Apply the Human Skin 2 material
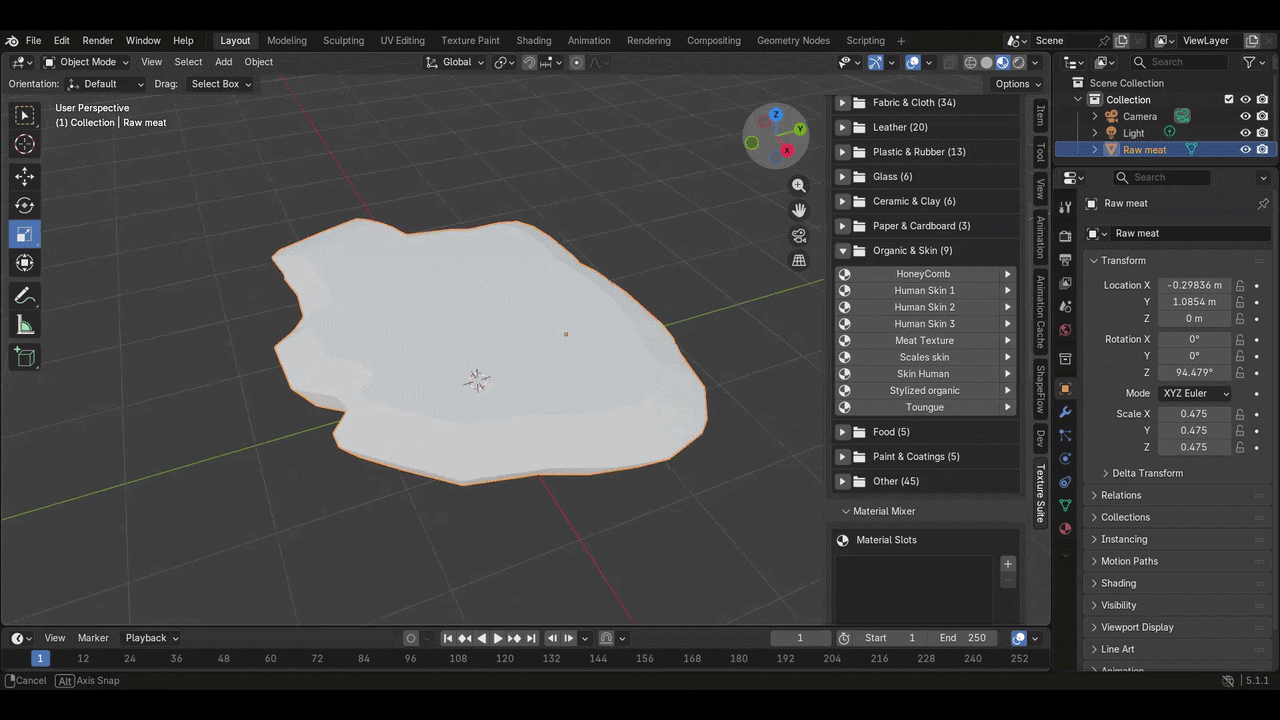Viewport: 1280px width, 720px height. [925, 307]
